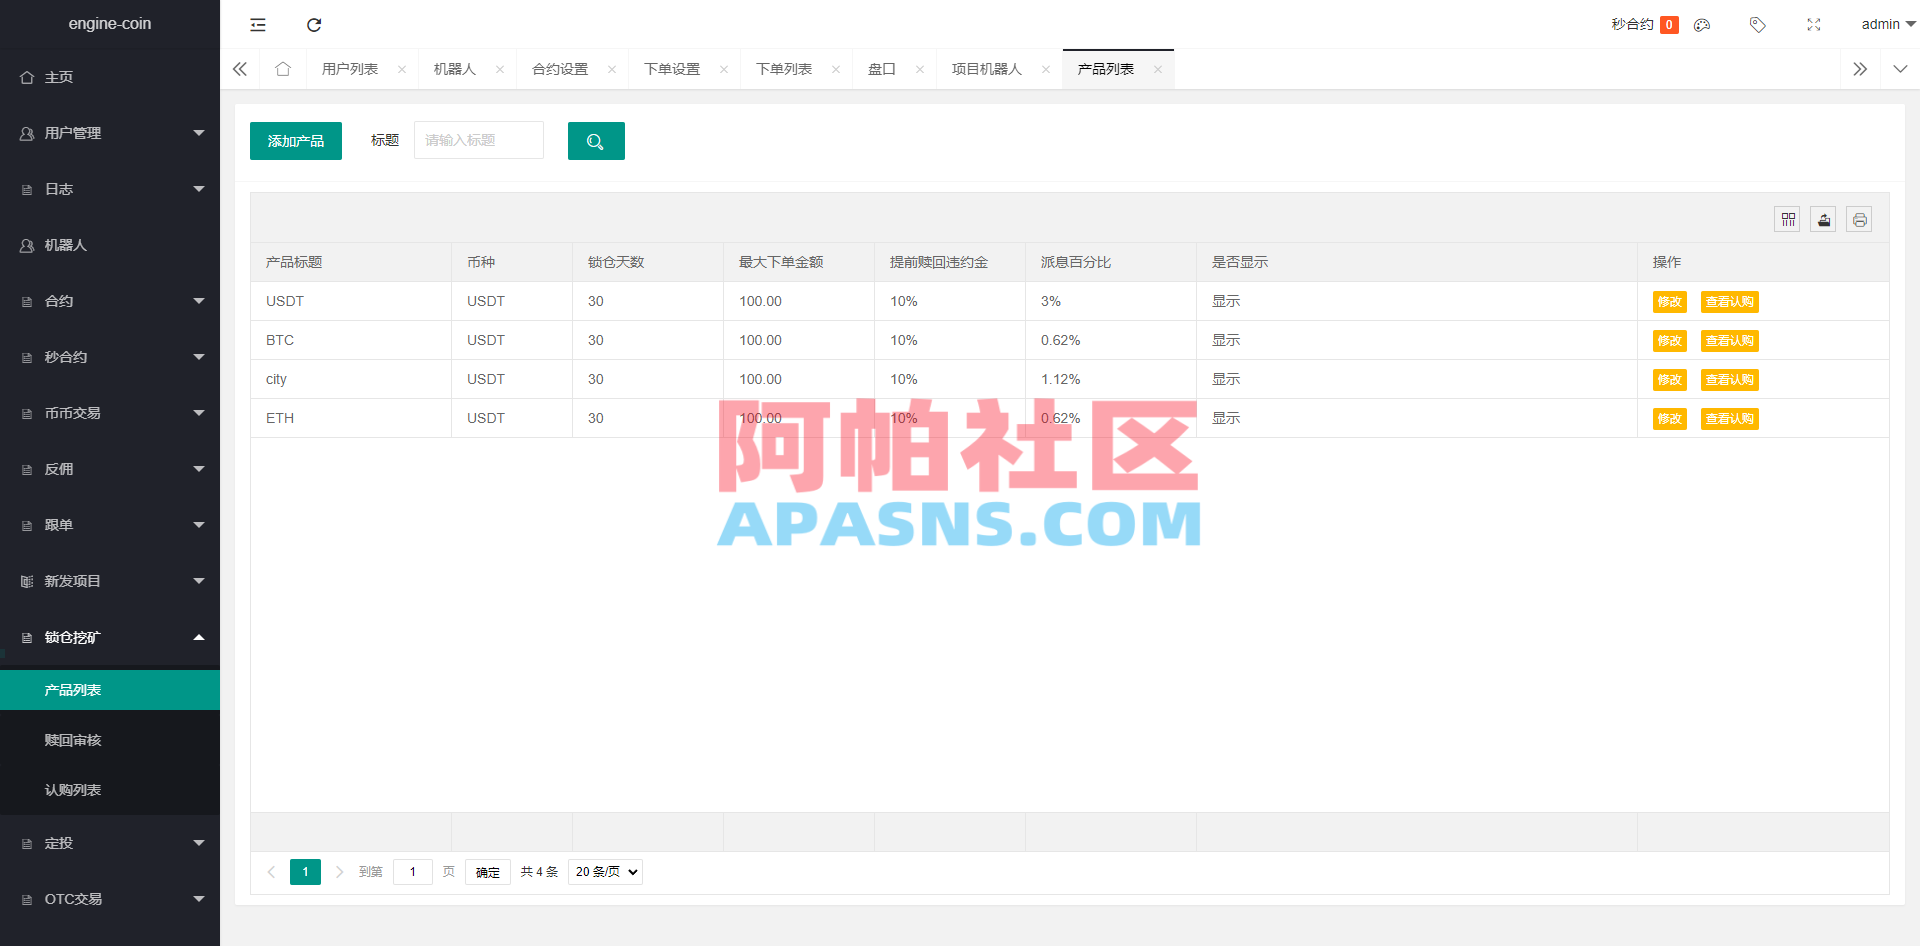
Task: Click the table print icon
Action: (1859, 220)
